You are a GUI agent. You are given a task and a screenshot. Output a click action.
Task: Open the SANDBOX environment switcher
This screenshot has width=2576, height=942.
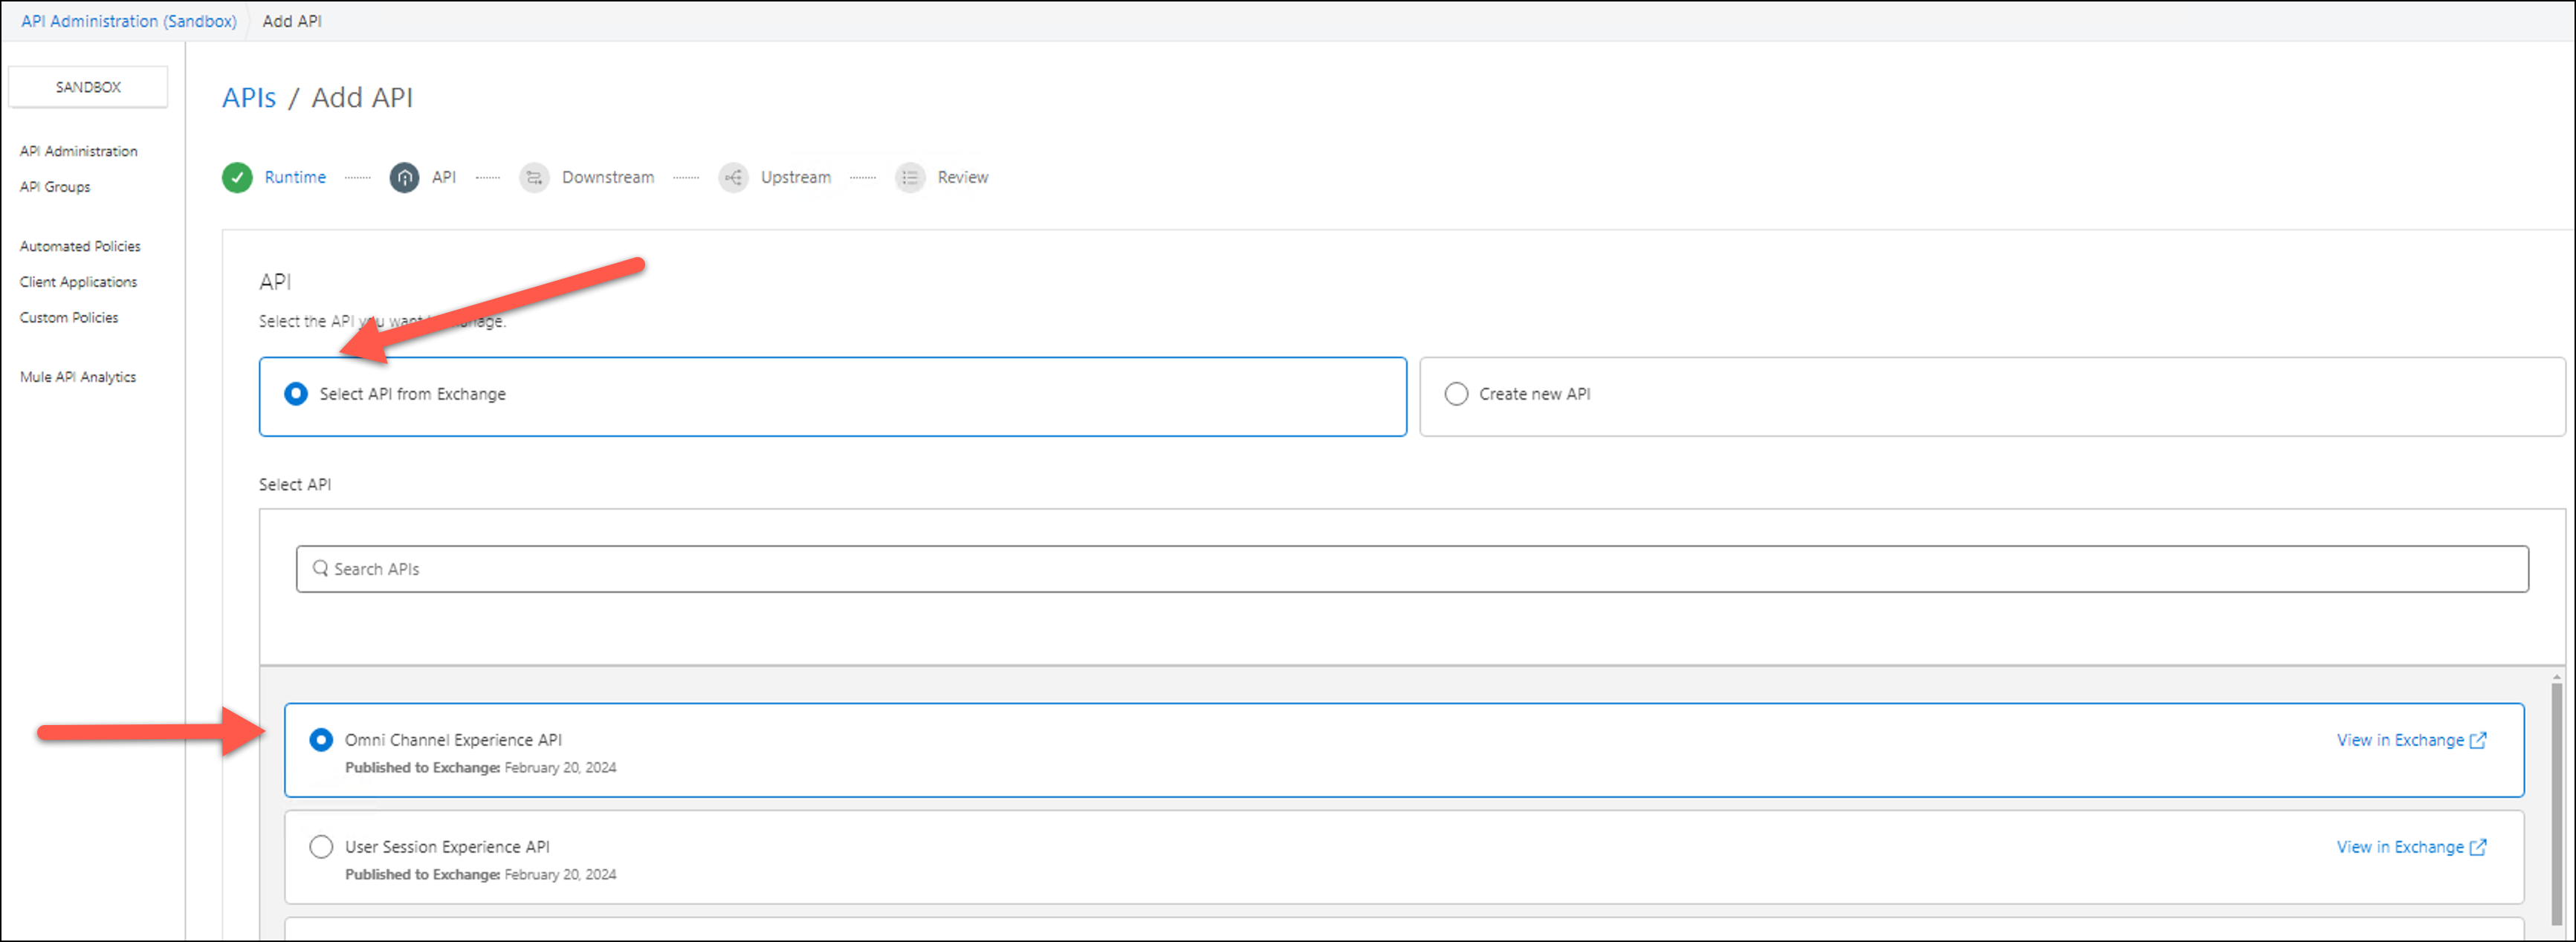click(x=88, y=87)
